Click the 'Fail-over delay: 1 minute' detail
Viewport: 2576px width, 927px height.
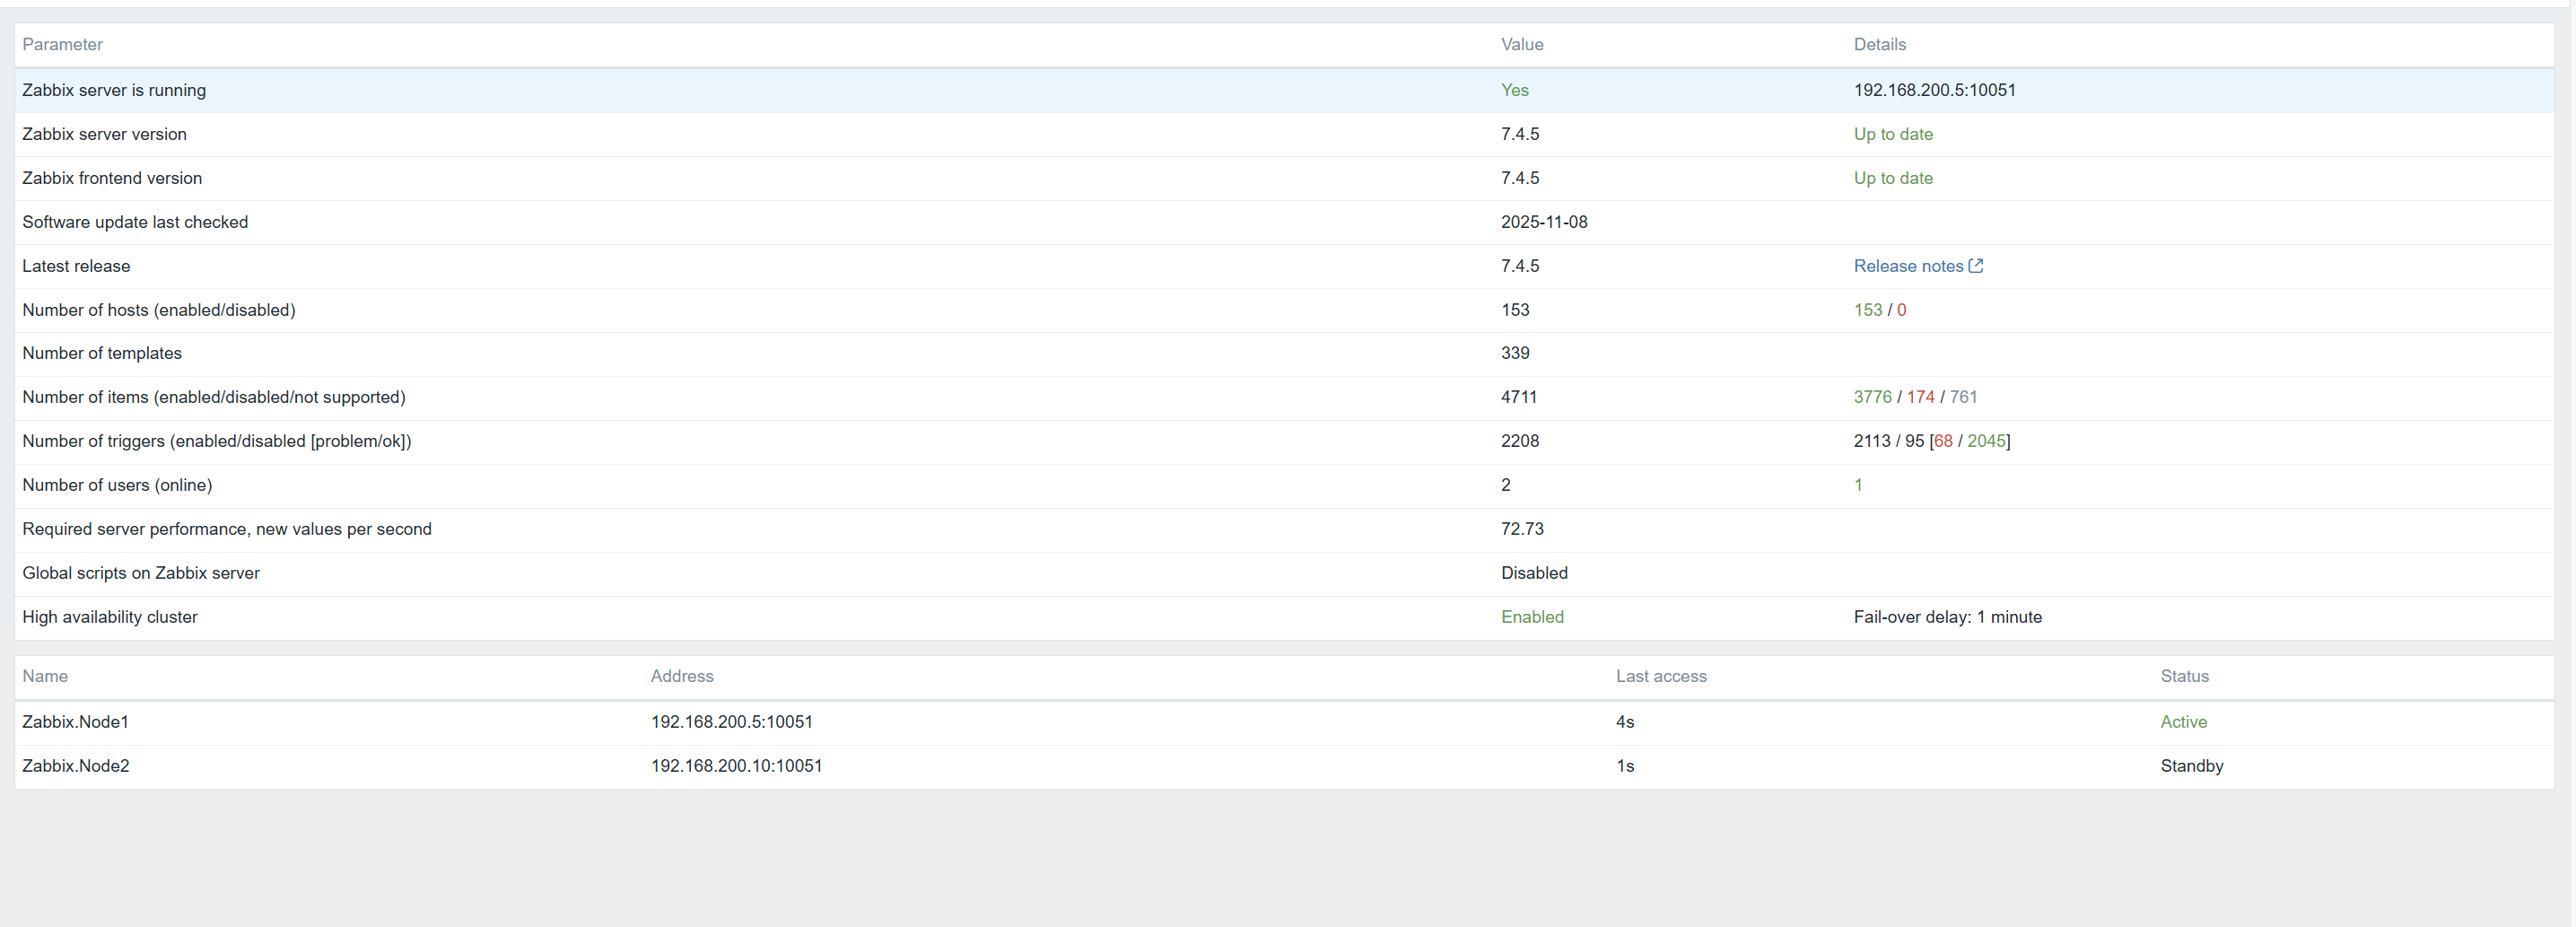[1948, 617]
